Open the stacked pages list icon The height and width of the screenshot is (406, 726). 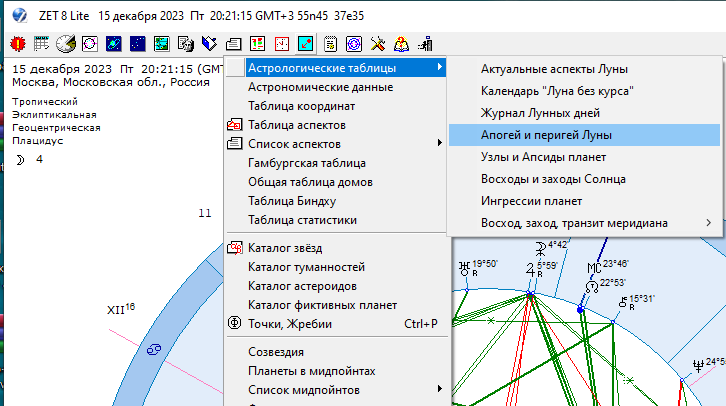(x=233, y=44)
